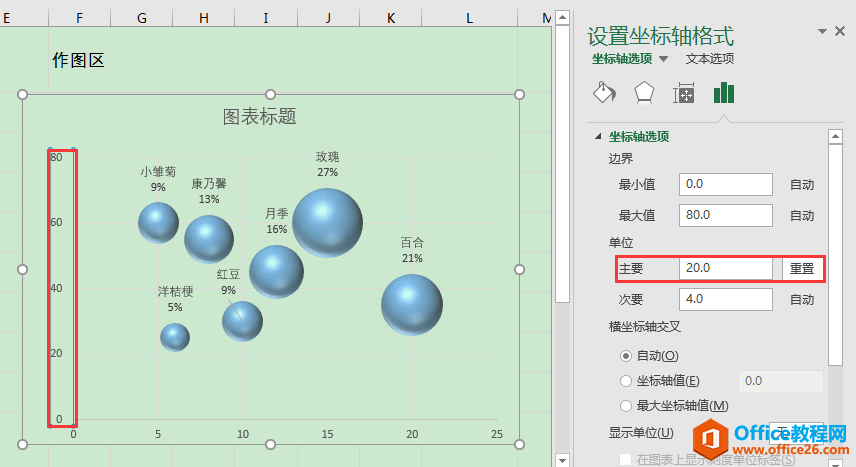Click the chart's top-center resize handle
The image size is (856, 467).
(270, 94)
